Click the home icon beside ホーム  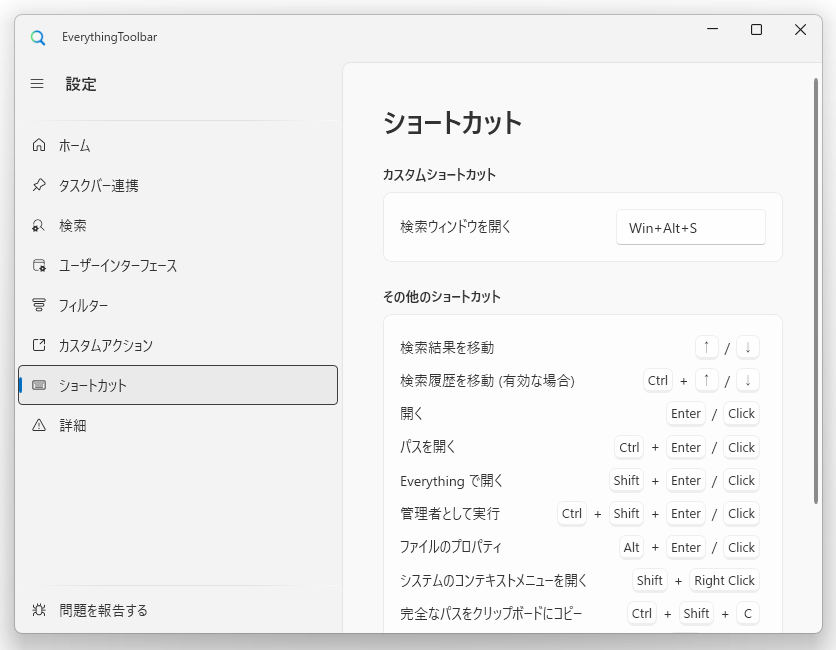(39, 145)
